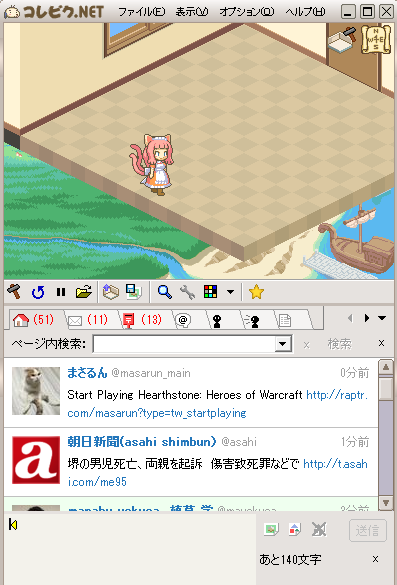Open the document list tab
The height and width of the screenshot is (585, 397).
[x=285, y=321]
